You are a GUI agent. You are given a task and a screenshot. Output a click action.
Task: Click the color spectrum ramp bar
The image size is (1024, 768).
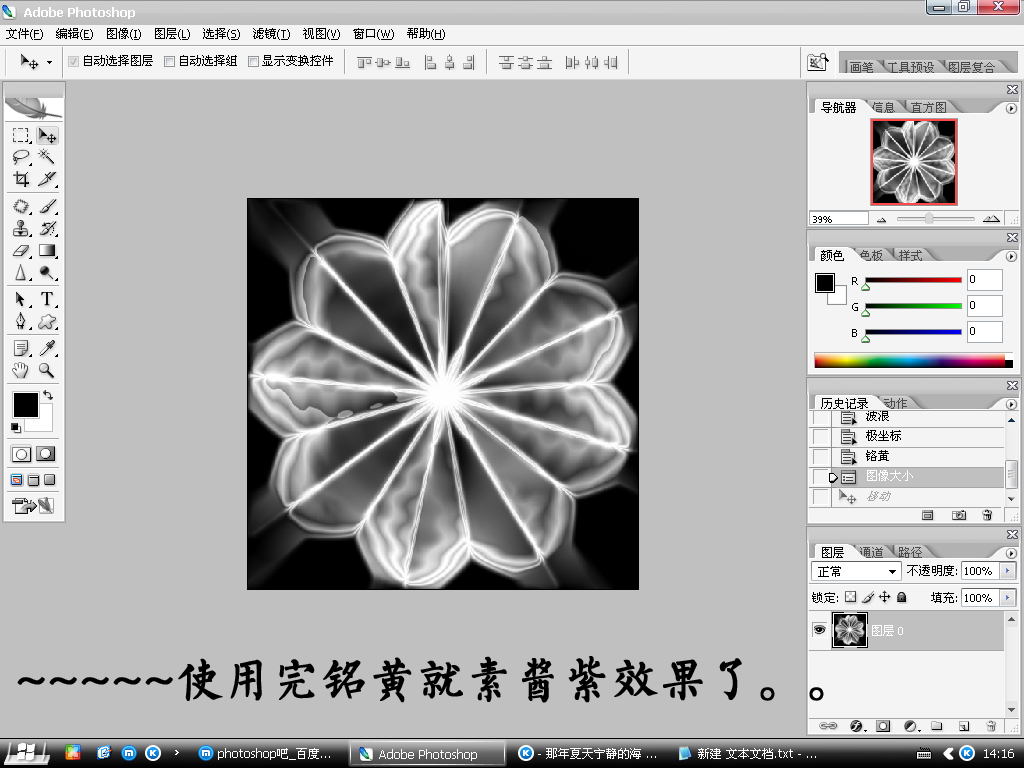pyautogui.click(x=909, y=361)
